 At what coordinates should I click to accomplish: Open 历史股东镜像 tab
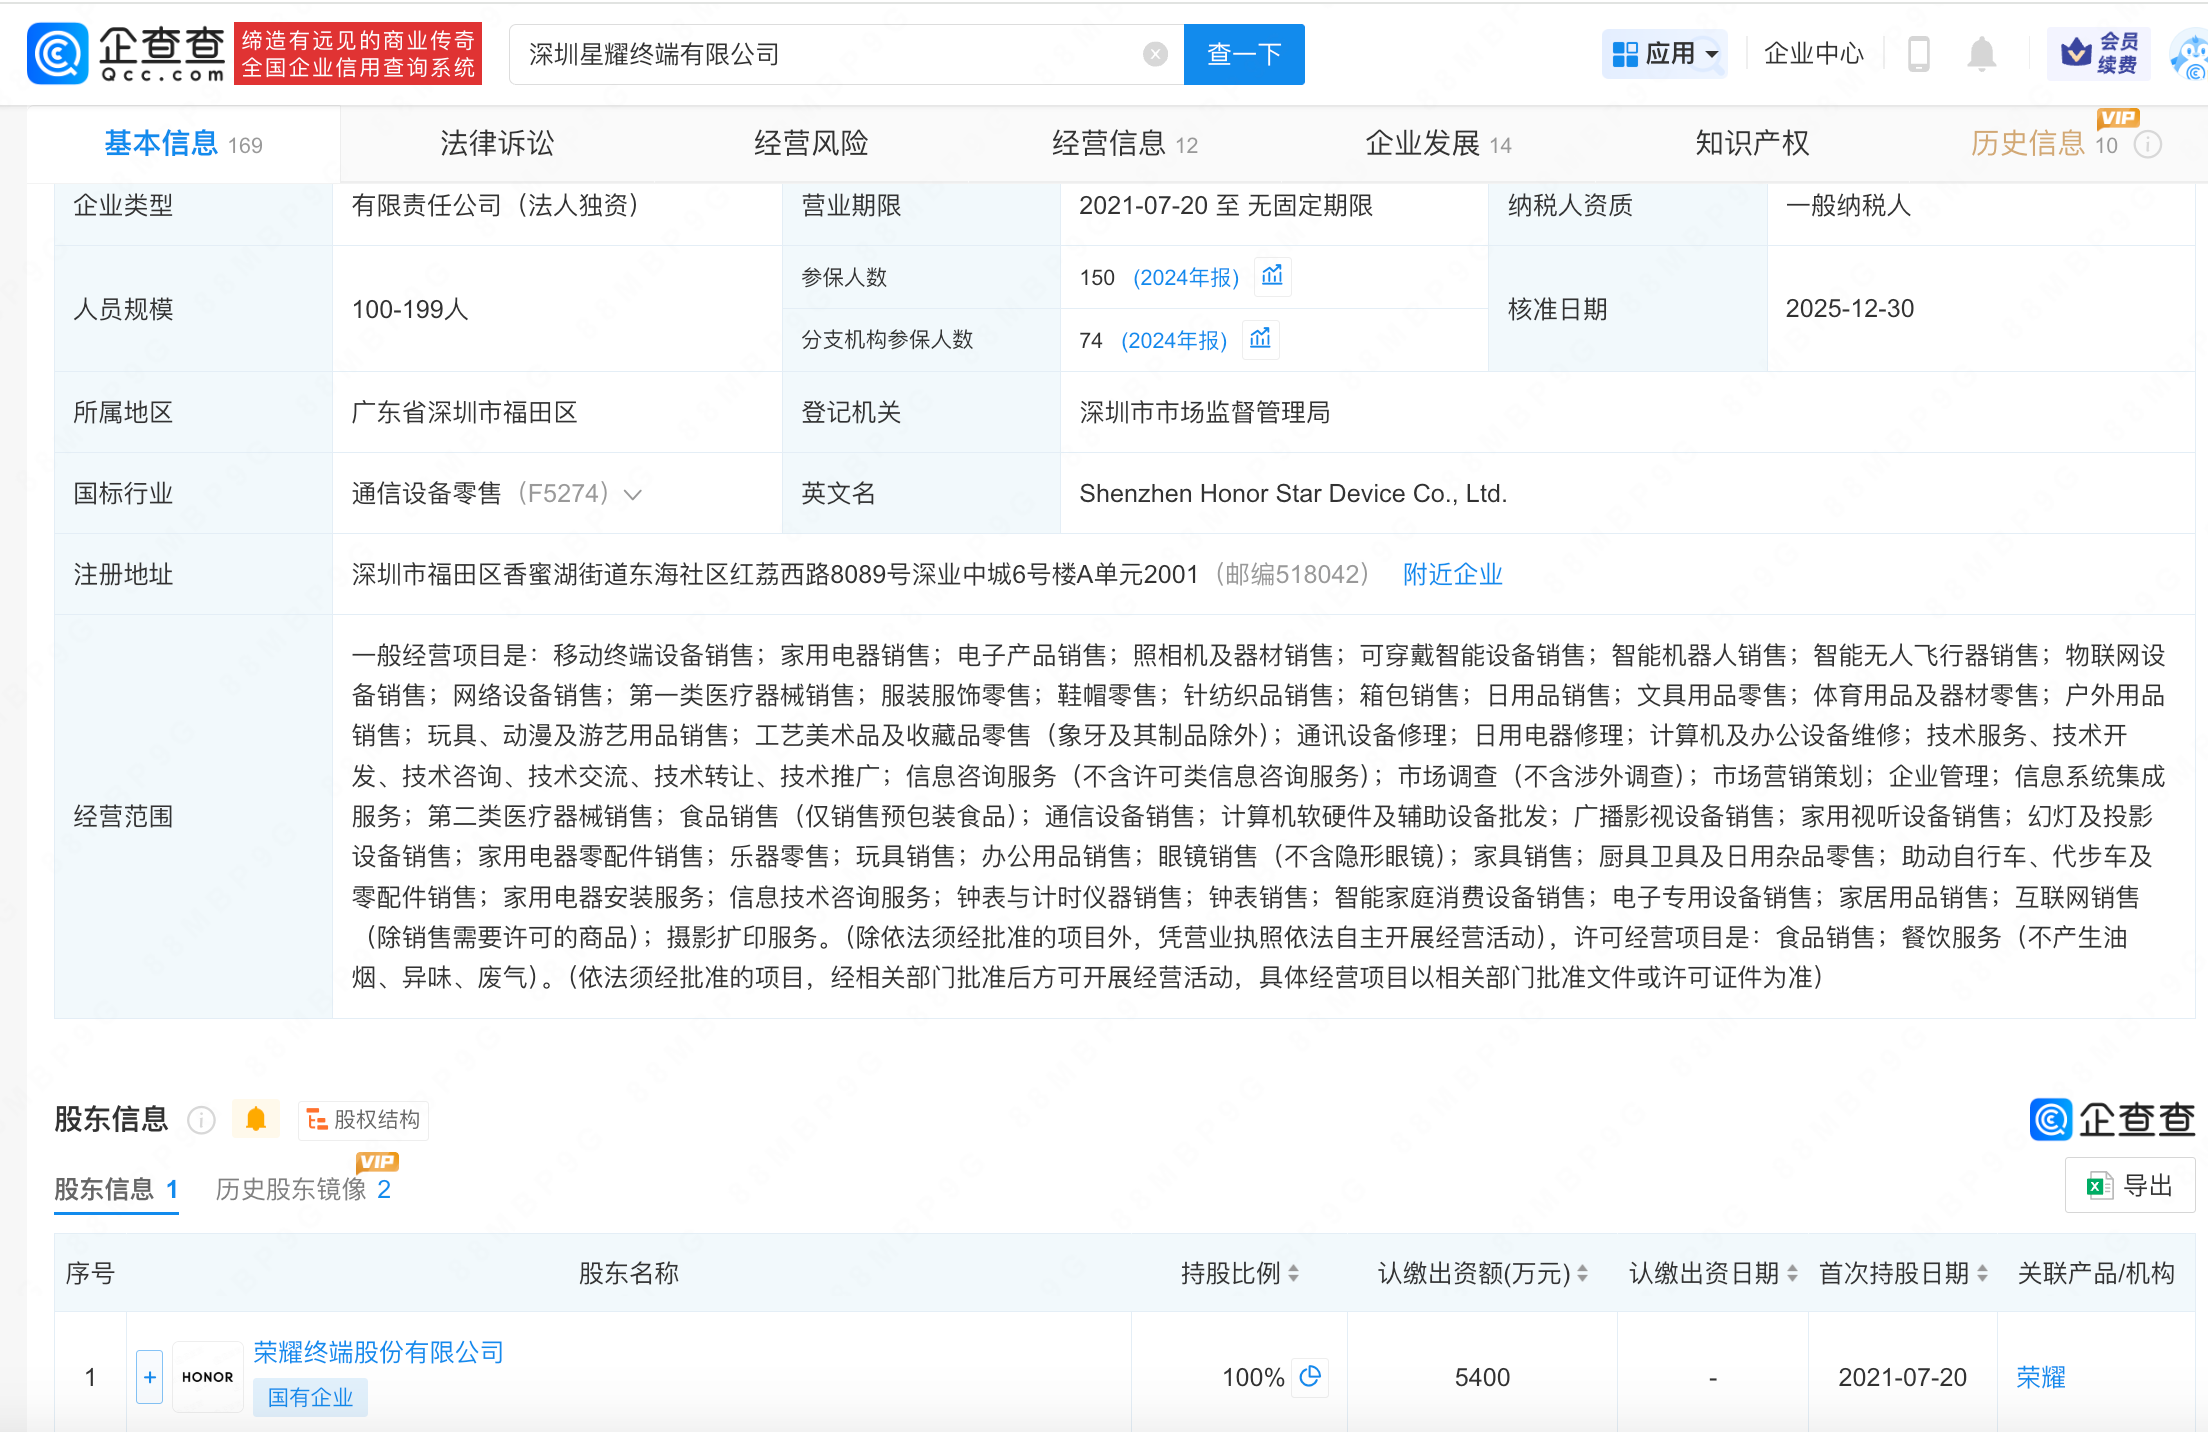click(x=303, y=1189)
